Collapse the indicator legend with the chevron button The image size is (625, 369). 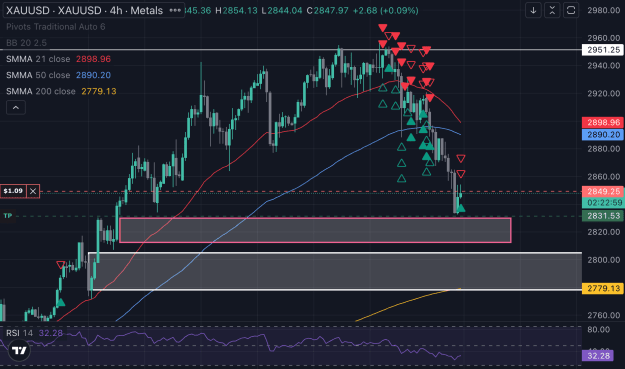[x=16, y=108]
